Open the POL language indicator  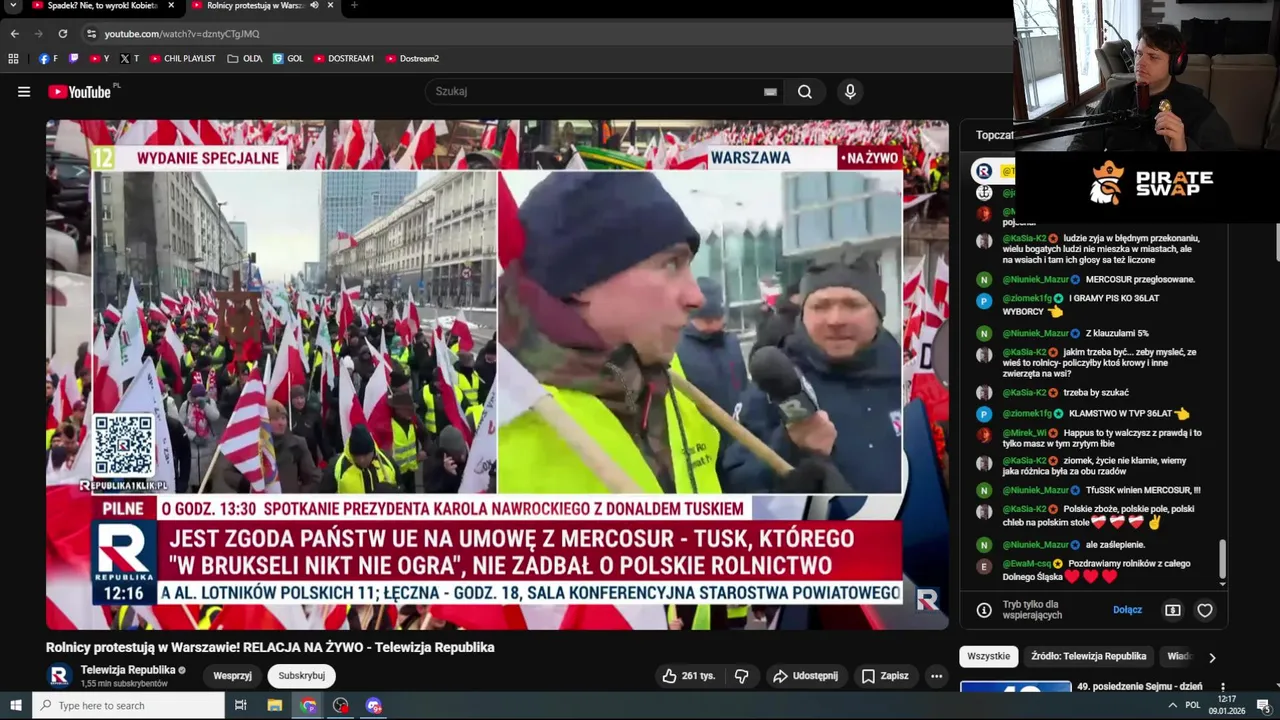(1192, 705)
